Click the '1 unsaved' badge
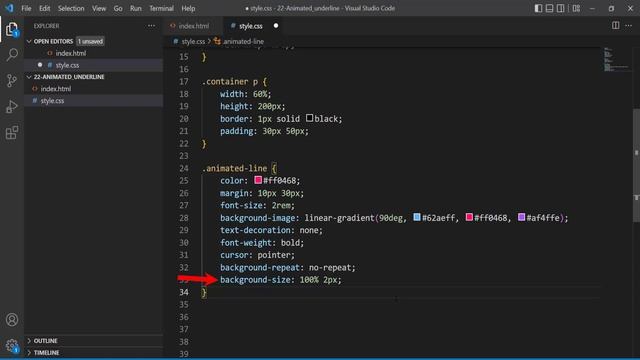 coord(90,41)
